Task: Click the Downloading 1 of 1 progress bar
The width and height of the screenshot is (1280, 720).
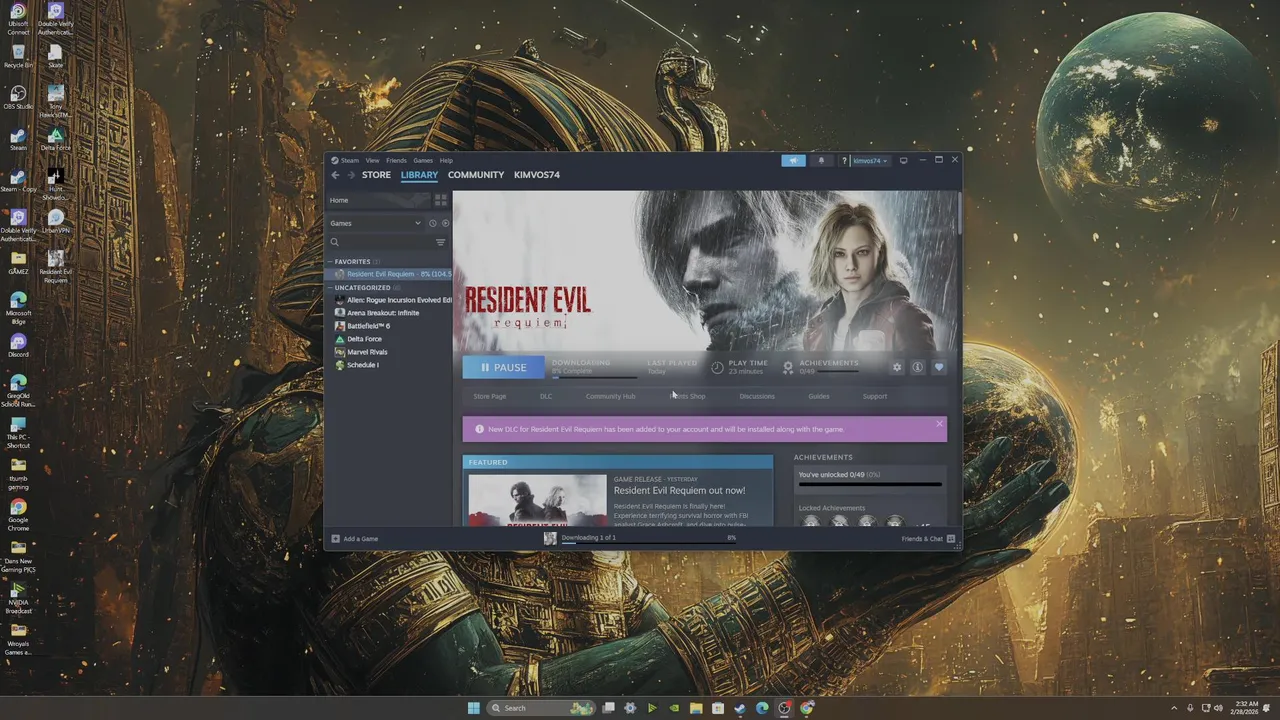Action: 648,544
